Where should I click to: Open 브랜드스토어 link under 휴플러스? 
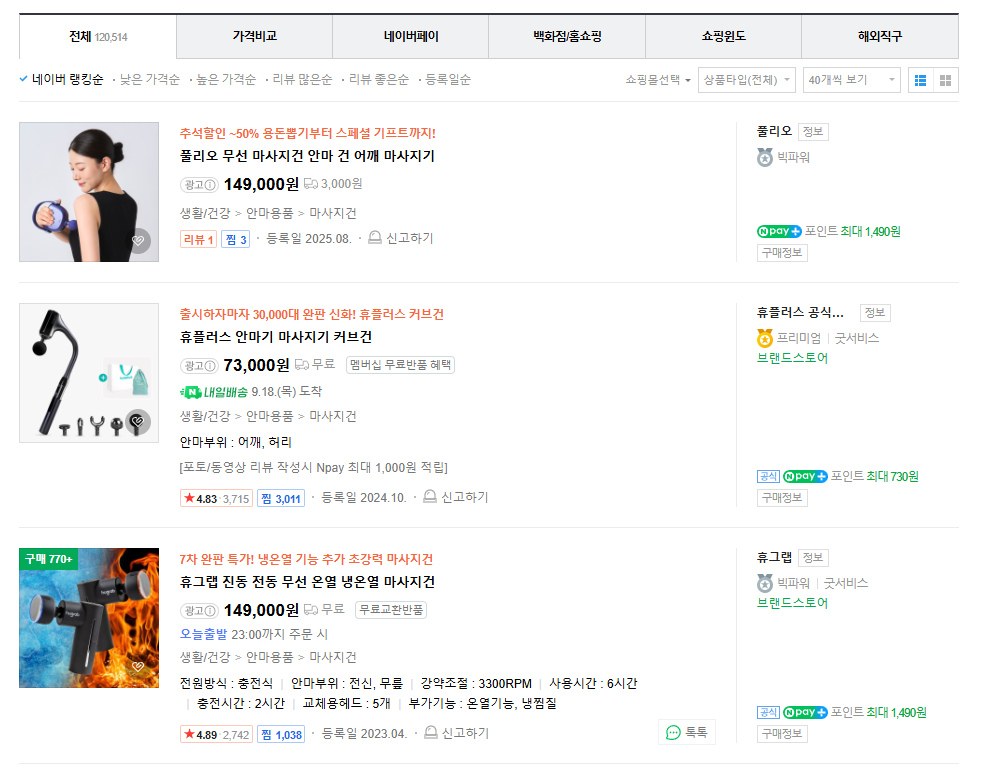792,358
